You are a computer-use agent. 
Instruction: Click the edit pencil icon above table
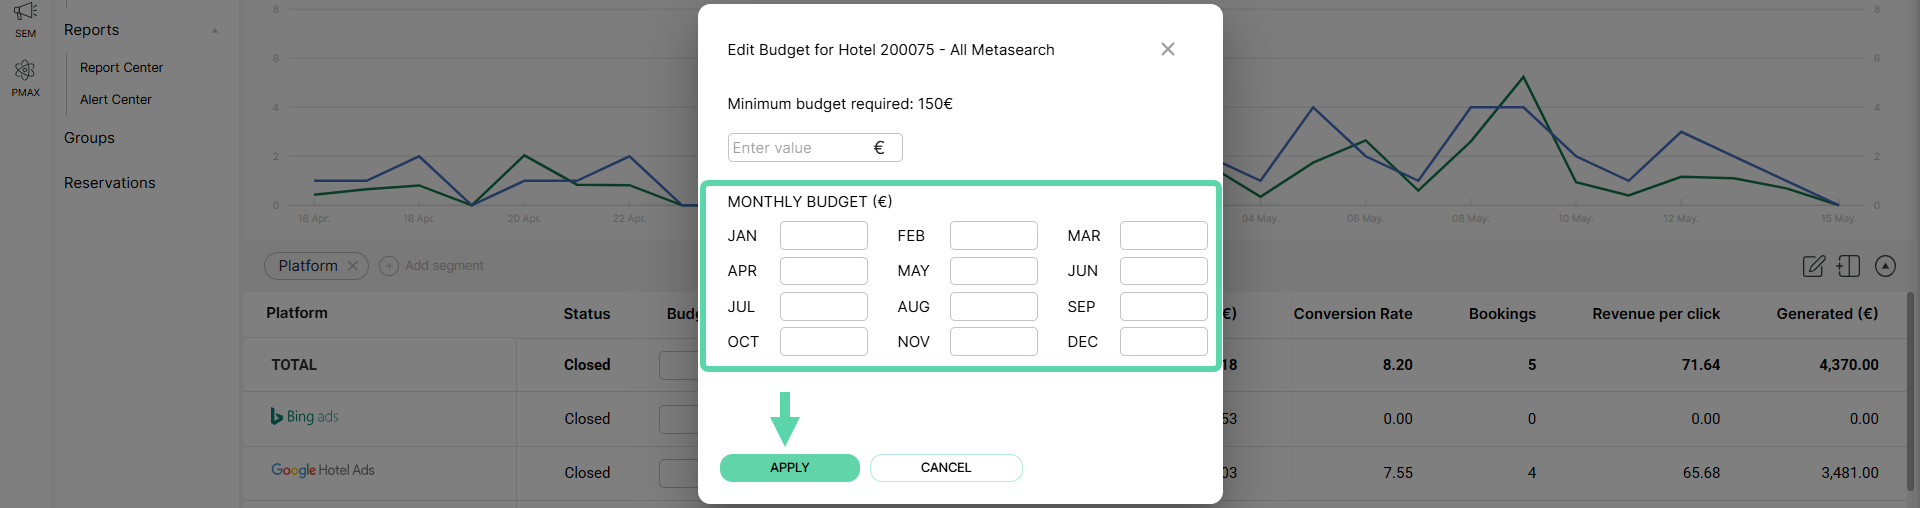(x=1813, y=266)
